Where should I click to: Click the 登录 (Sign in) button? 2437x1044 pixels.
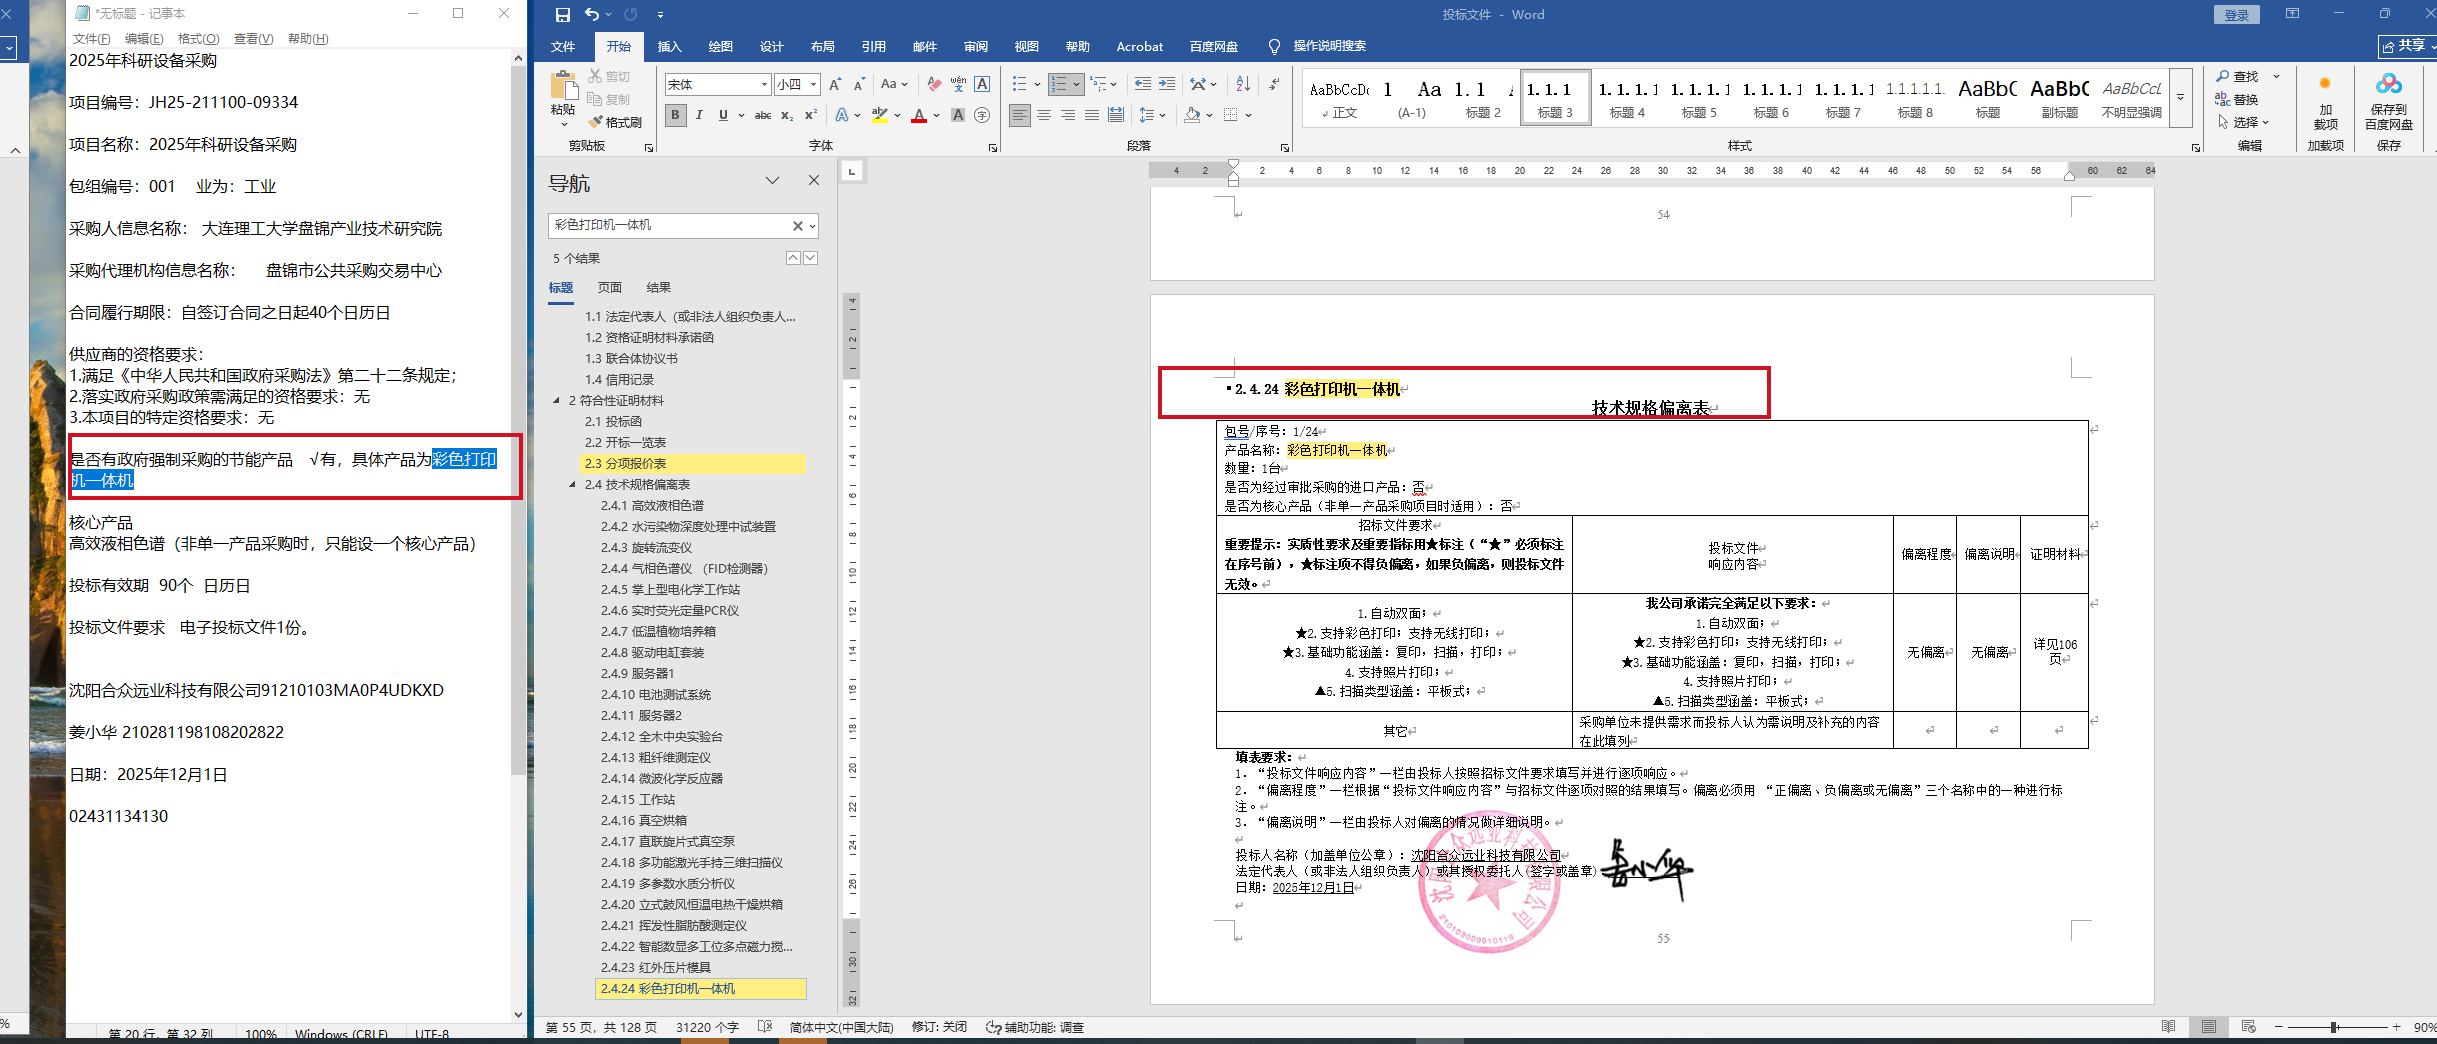pos(2236,14)
